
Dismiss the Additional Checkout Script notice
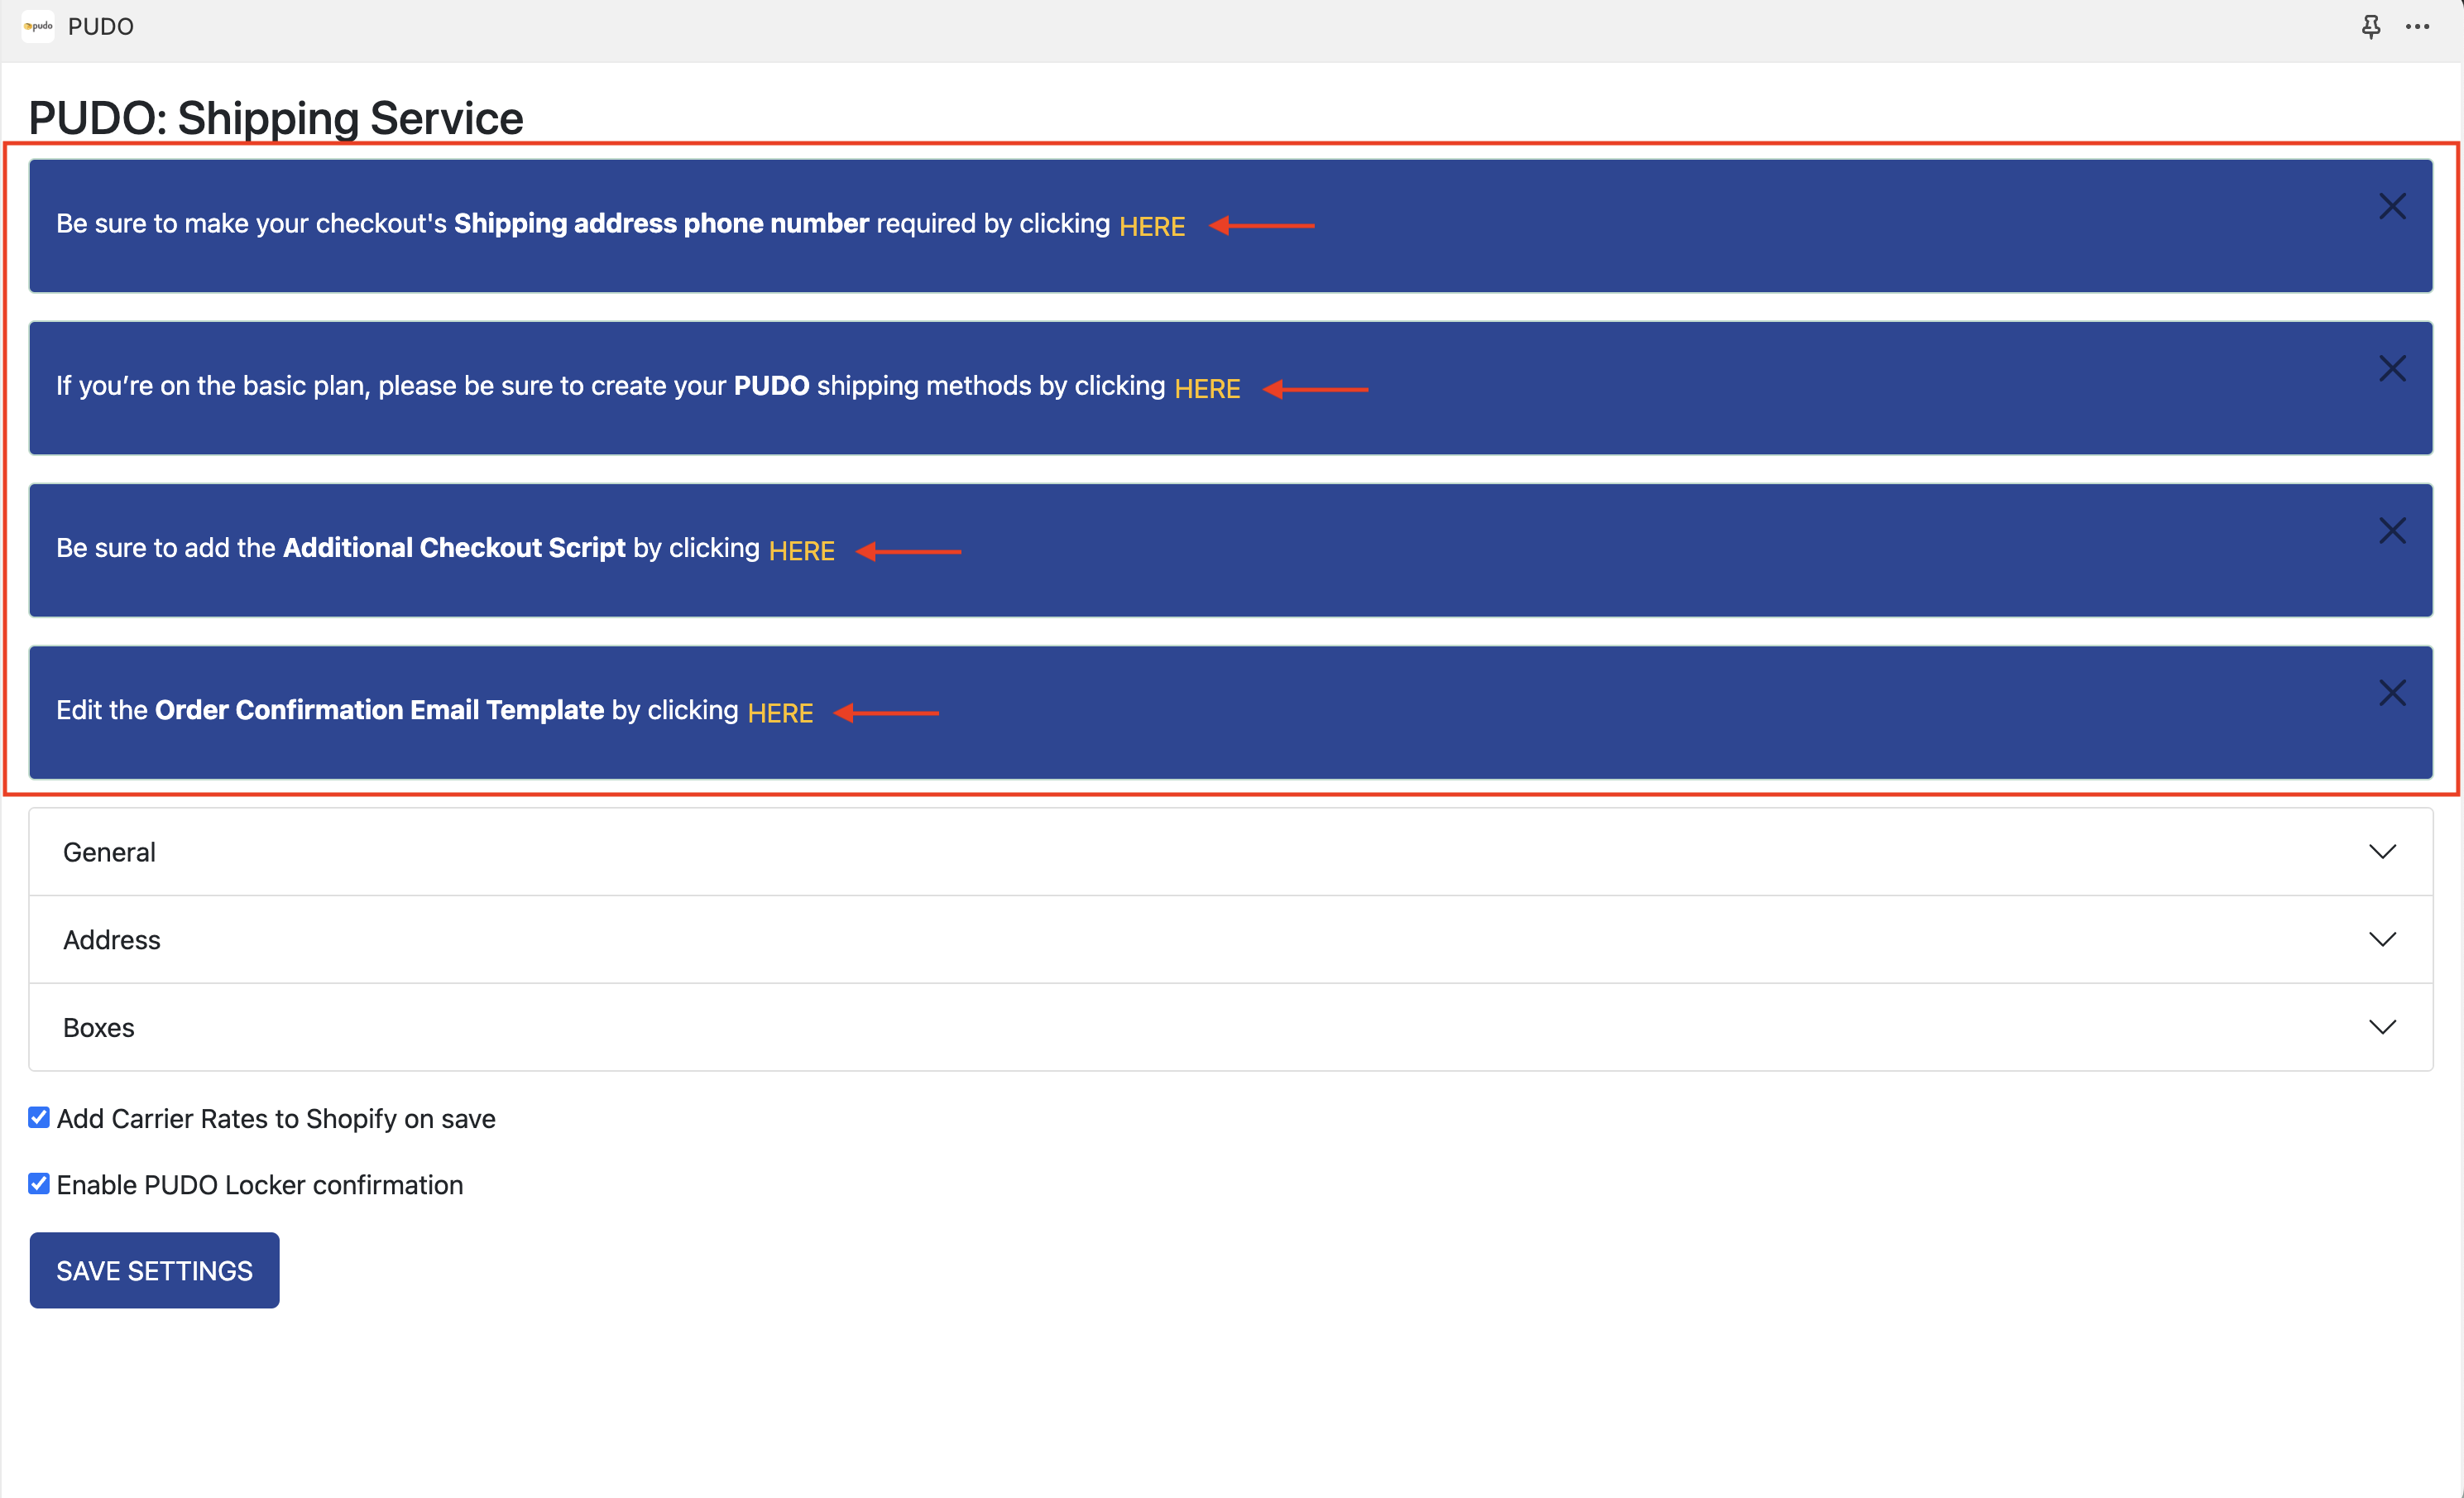[2392, 531]
